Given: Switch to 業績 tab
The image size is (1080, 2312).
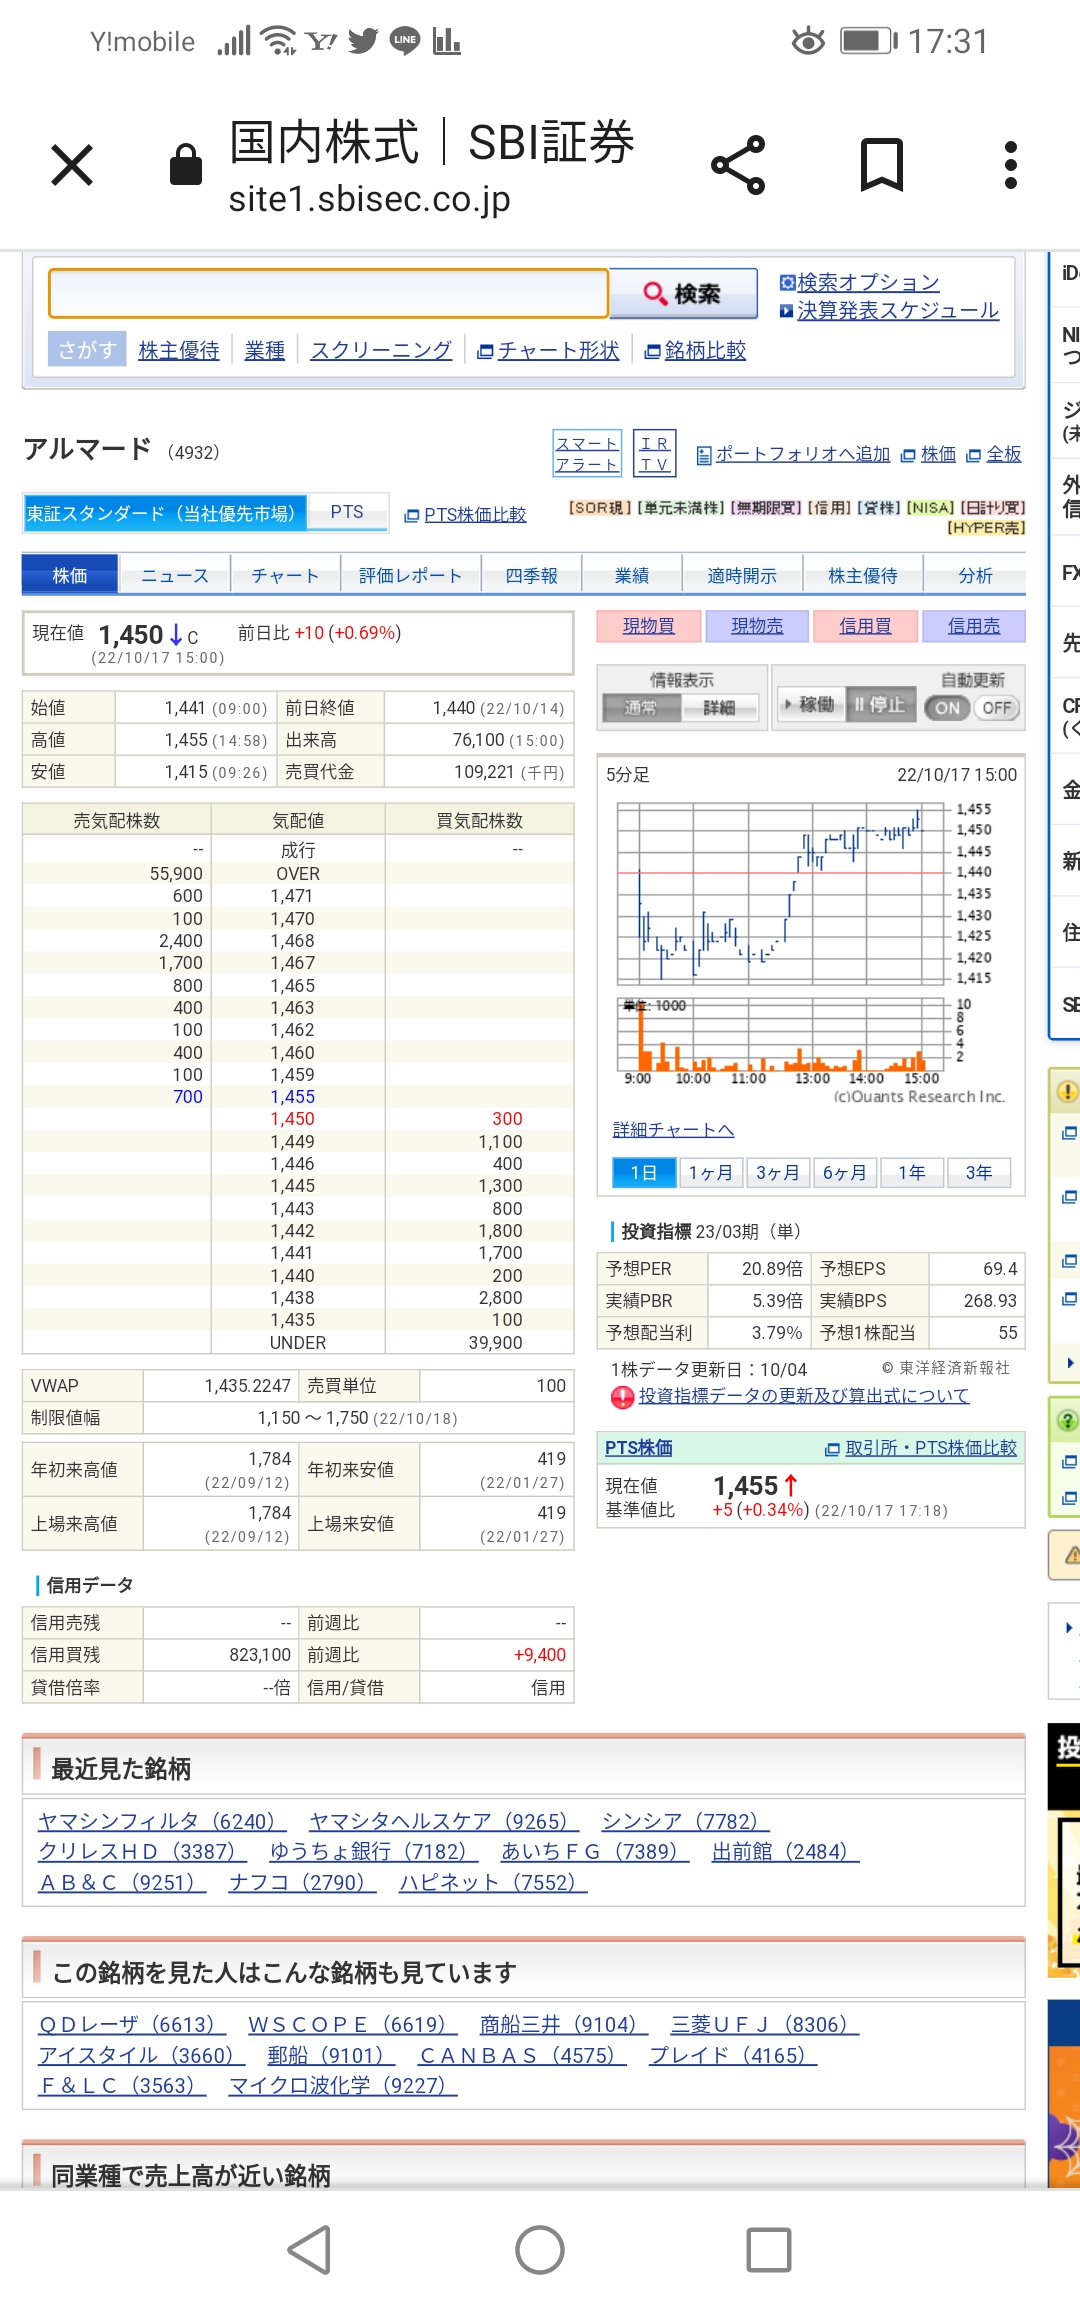Looking at the screenshot, I should coord(632,575).
